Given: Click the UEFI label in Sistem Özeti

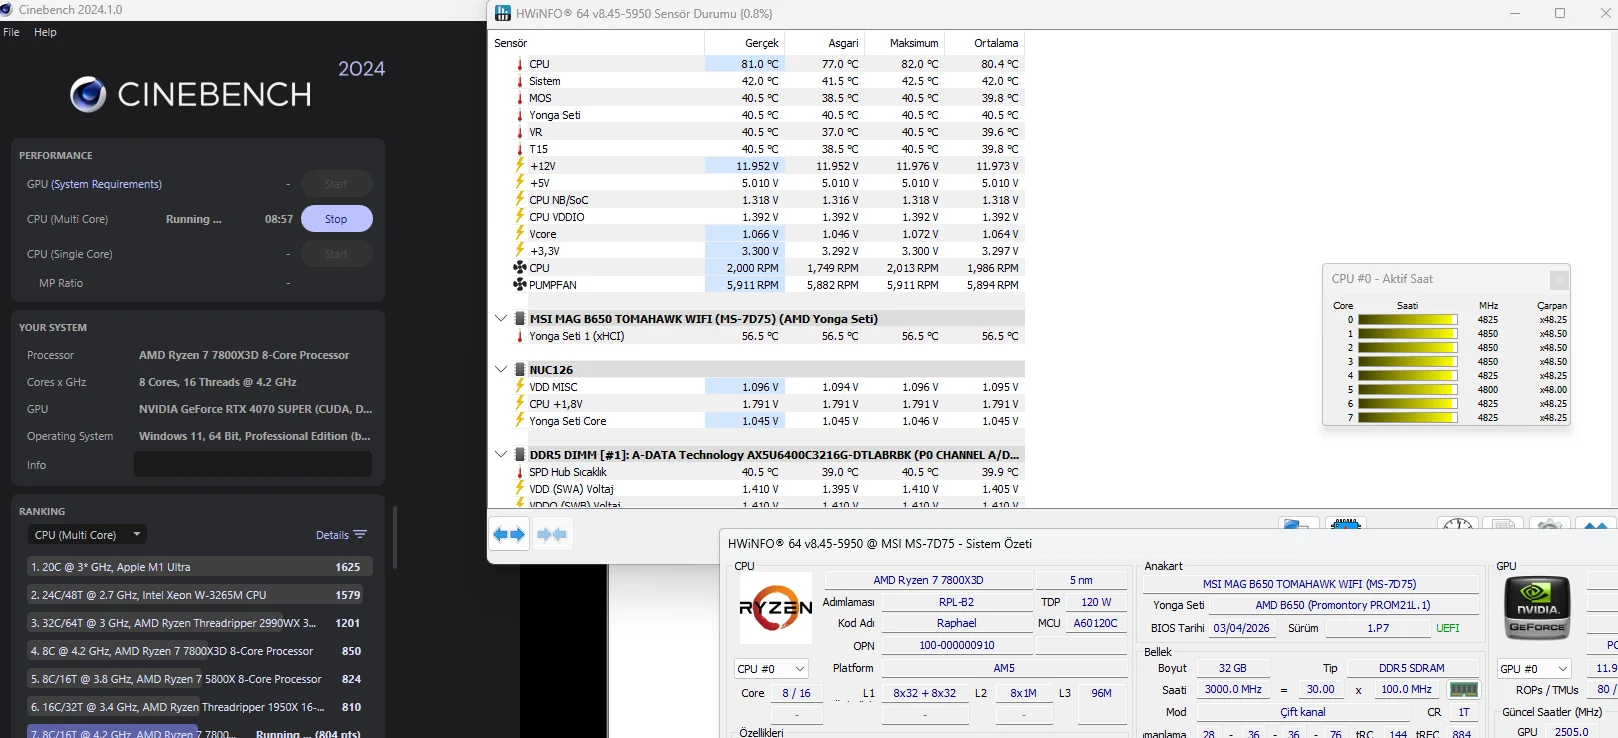Looking at the screenshot, I should click(1448, 628).
